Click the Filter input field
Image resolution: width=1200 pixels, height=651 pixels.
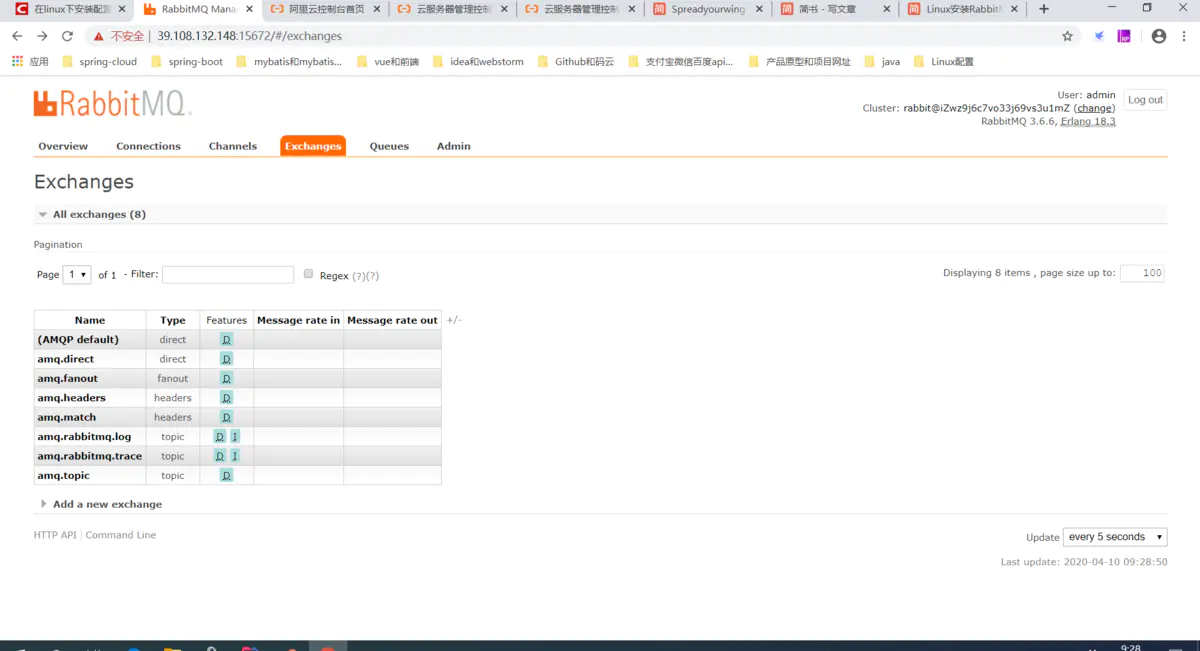coord(228,274)
